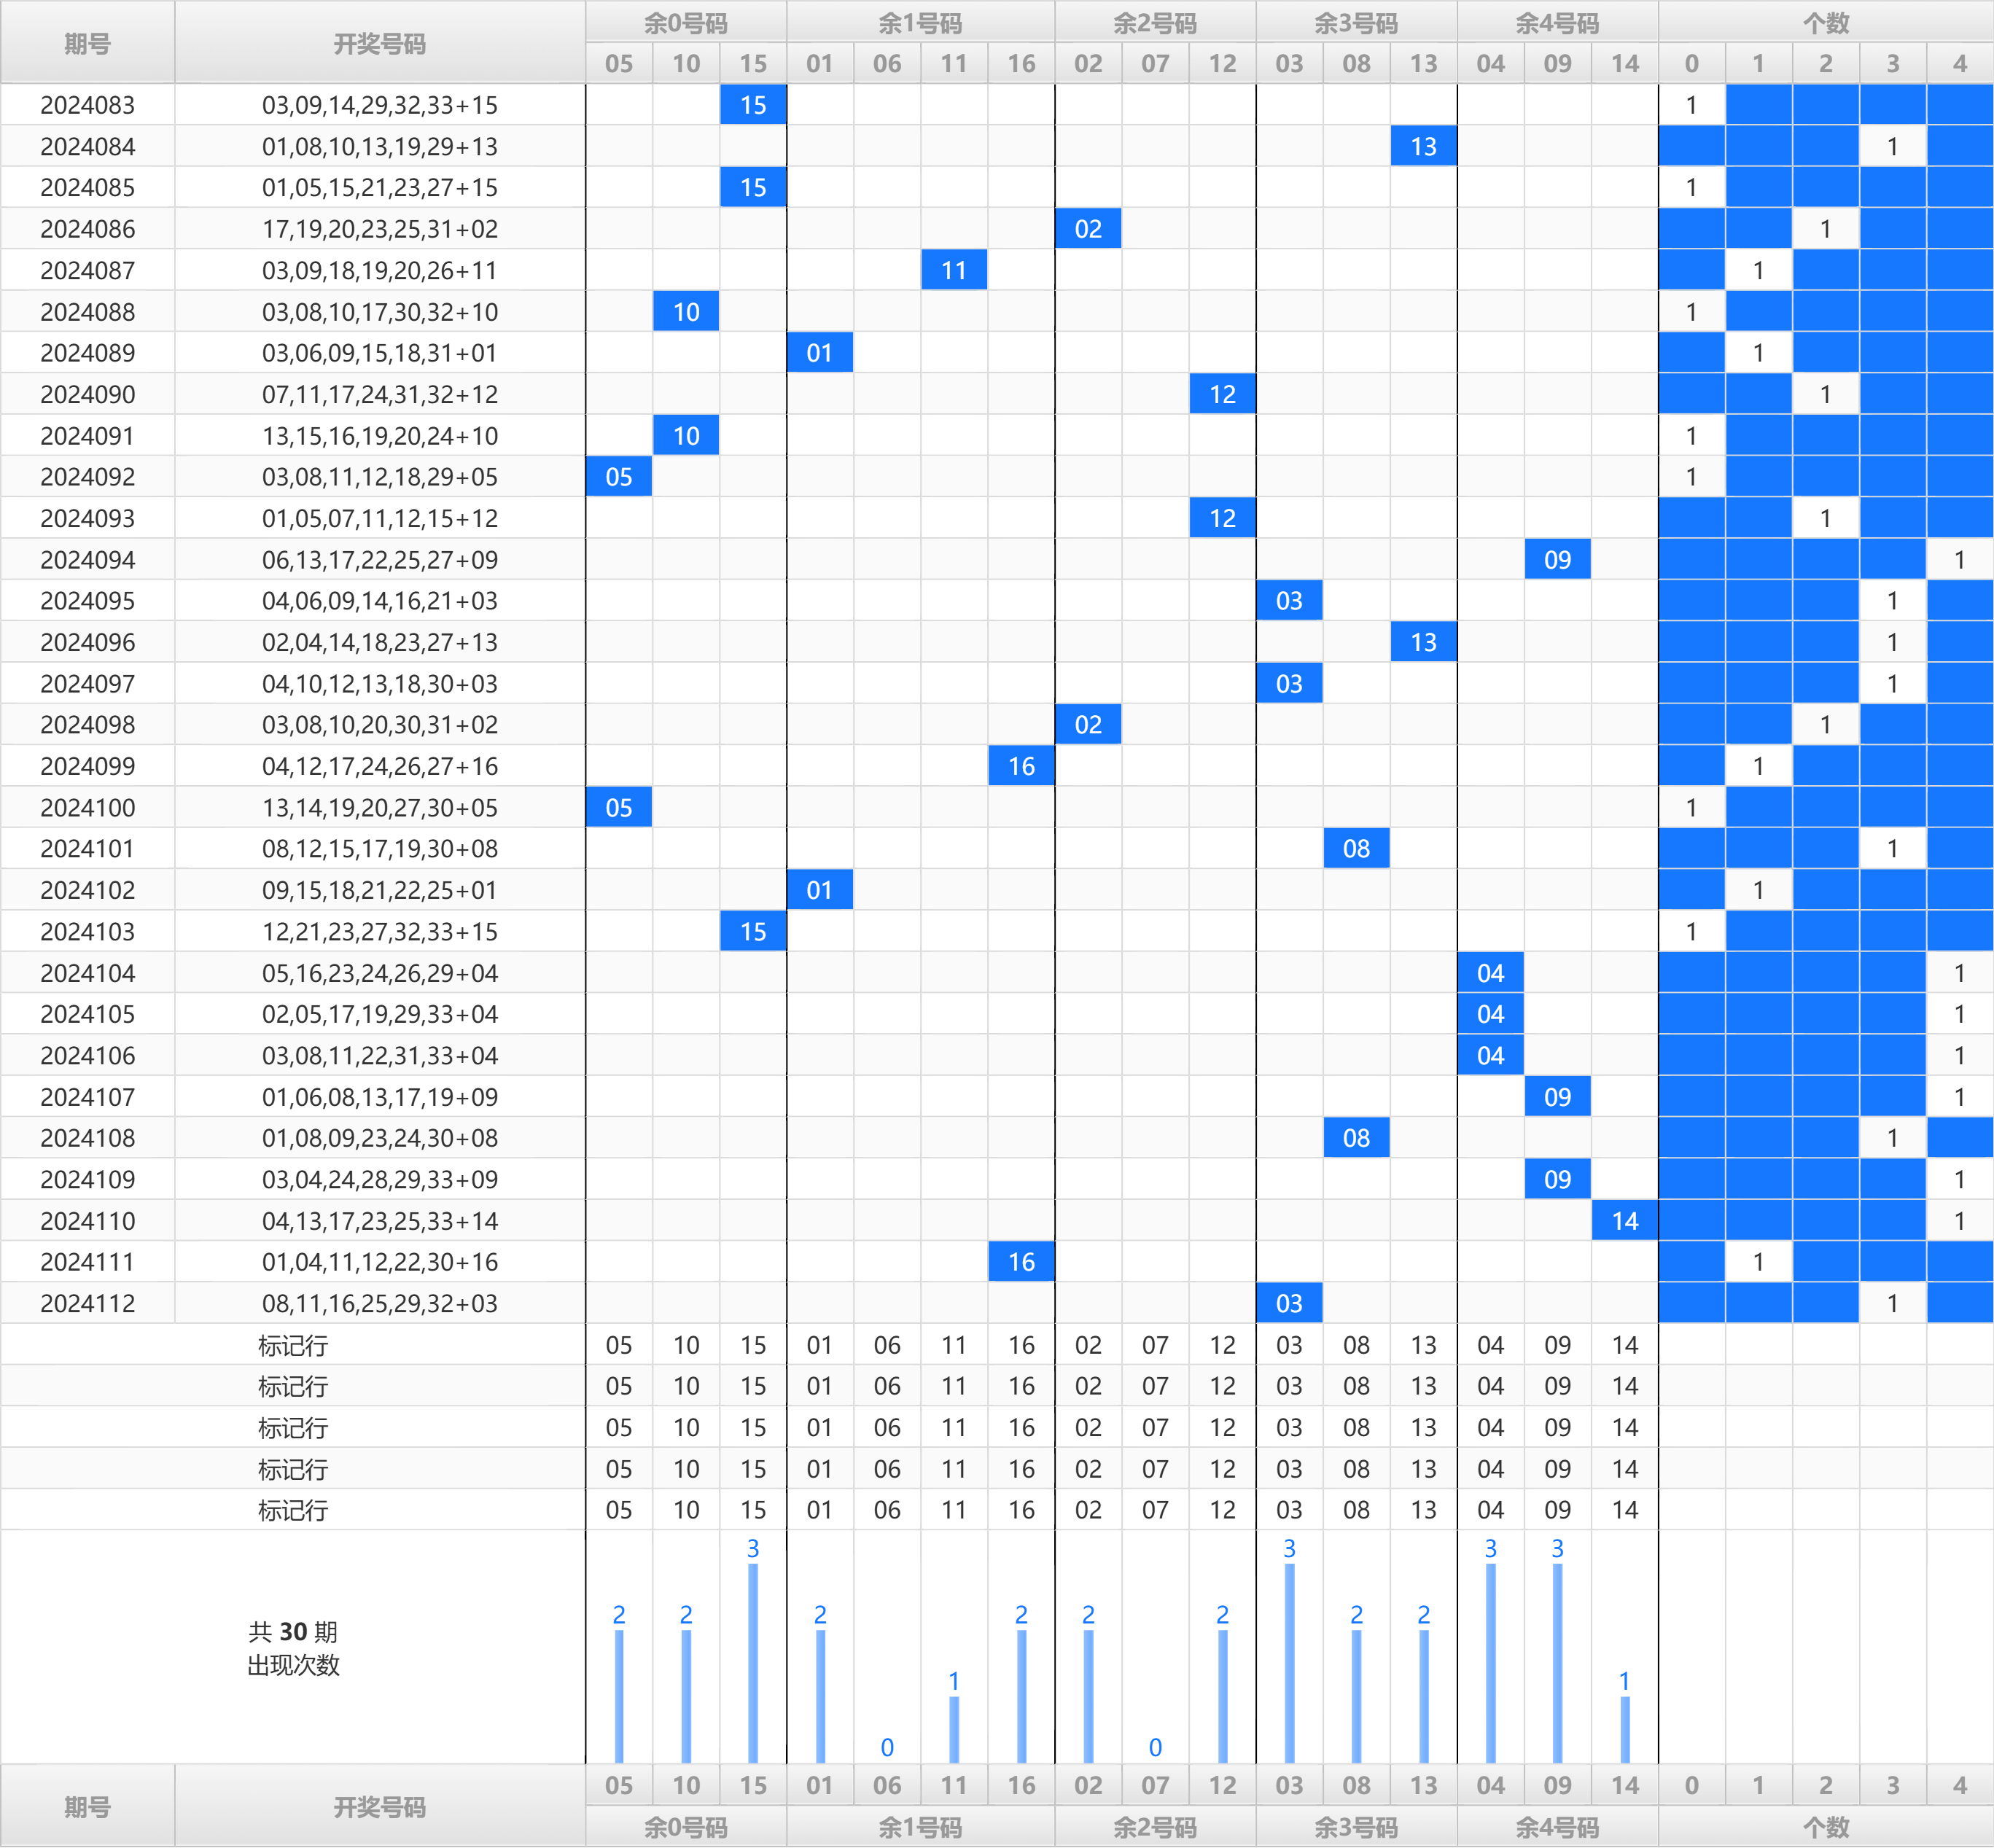The height and width of the screenshot is (1848, 1994).
Task: Click the top 开奖号码 column header
Action: 380,43
